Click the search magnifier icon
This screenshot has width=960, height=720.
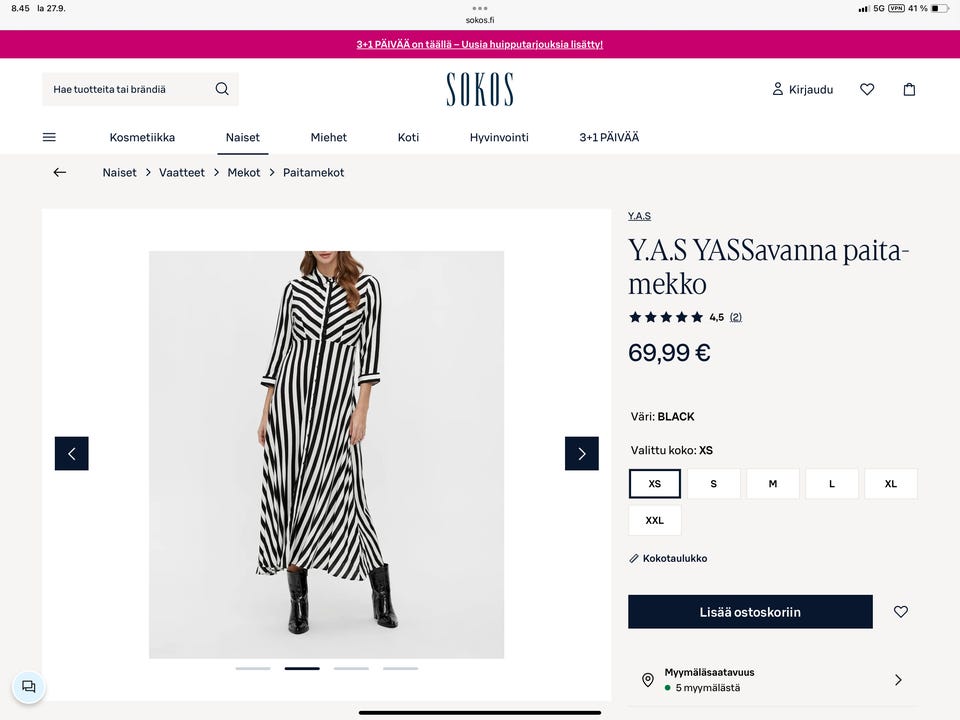pos(222,89)
